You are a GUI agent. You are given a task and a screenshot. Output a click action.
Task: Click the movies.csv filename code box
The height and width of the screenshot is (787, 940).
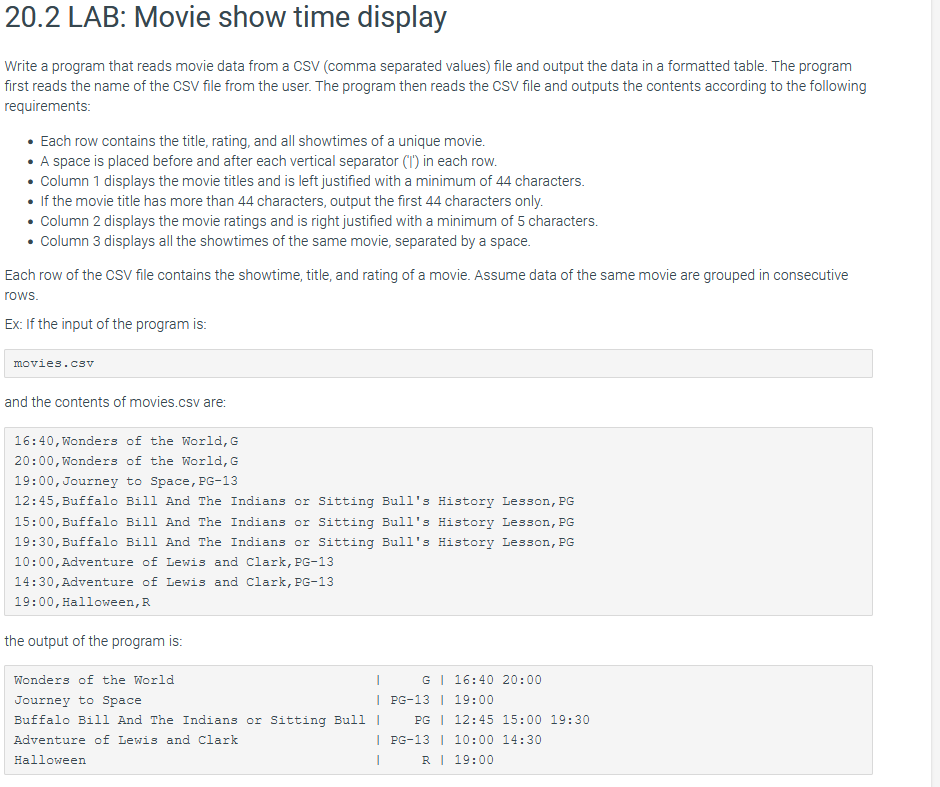440,363
